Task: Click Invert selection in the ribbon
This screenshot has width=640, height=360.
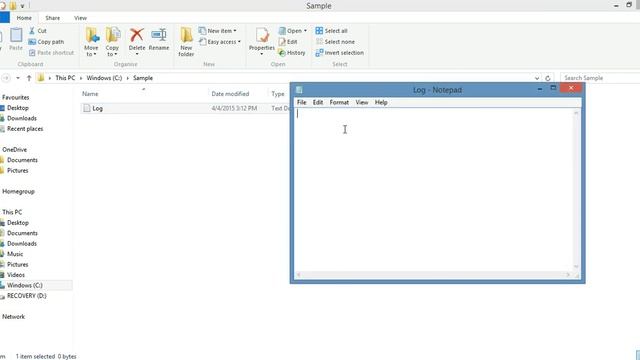Action: pos(340,53)
